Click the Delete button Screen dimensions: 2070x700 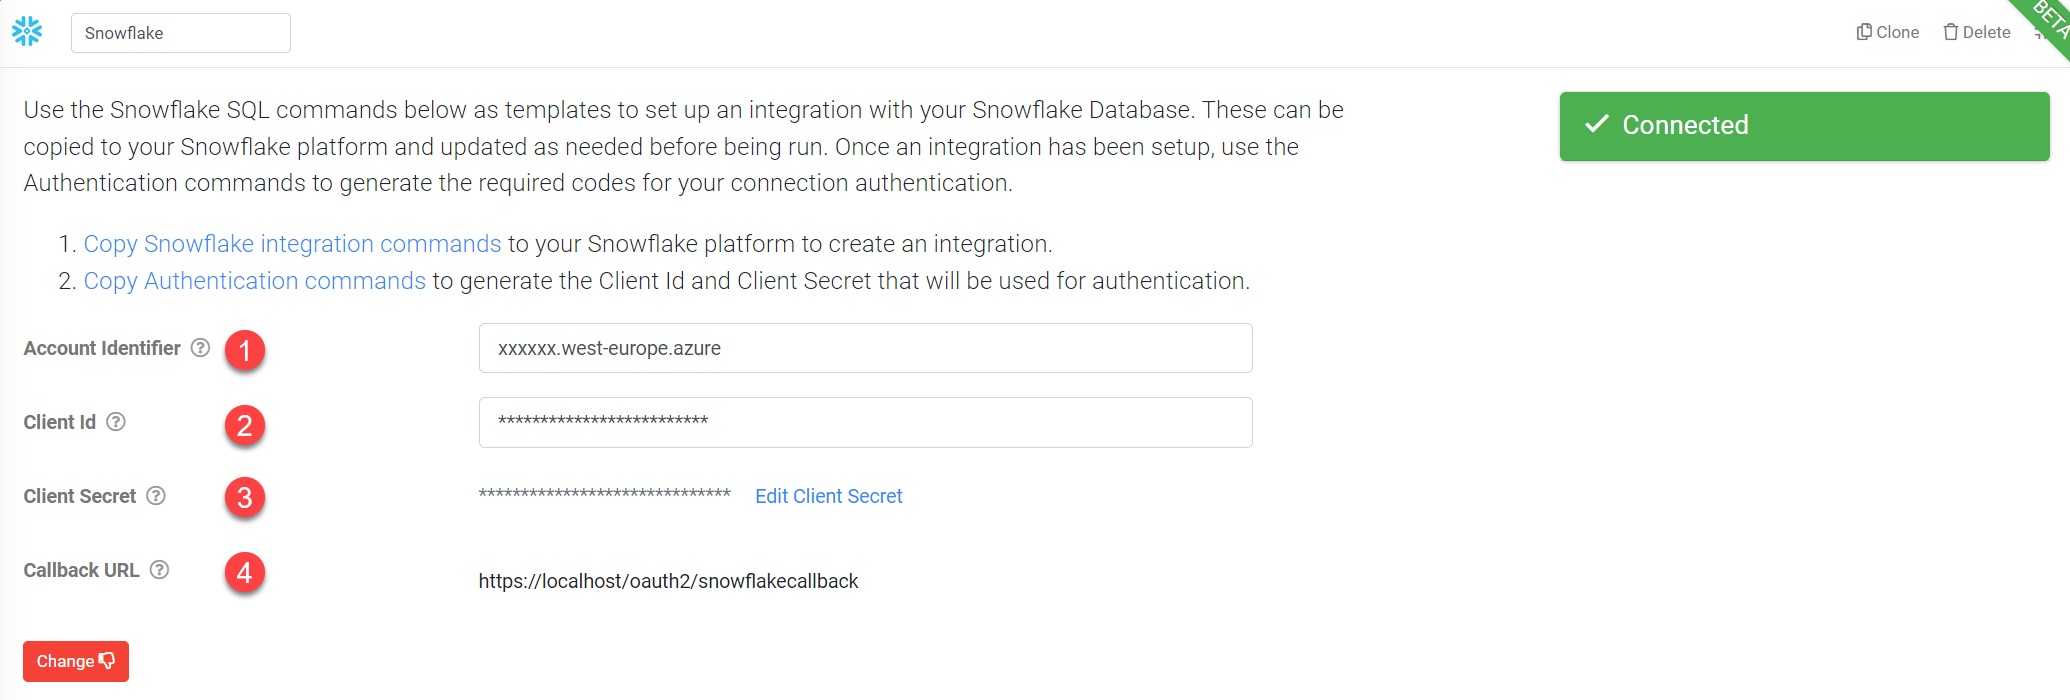coord(1977,32)
